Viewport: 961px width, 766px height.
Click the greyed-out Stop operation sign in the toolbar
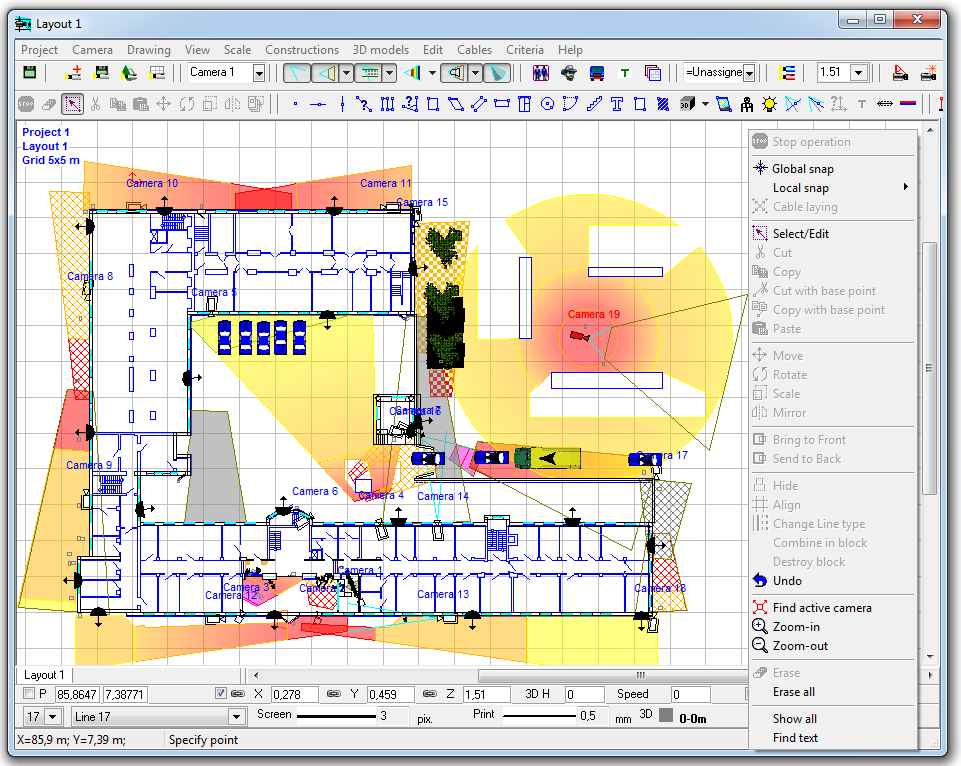(x=26, y=104)
